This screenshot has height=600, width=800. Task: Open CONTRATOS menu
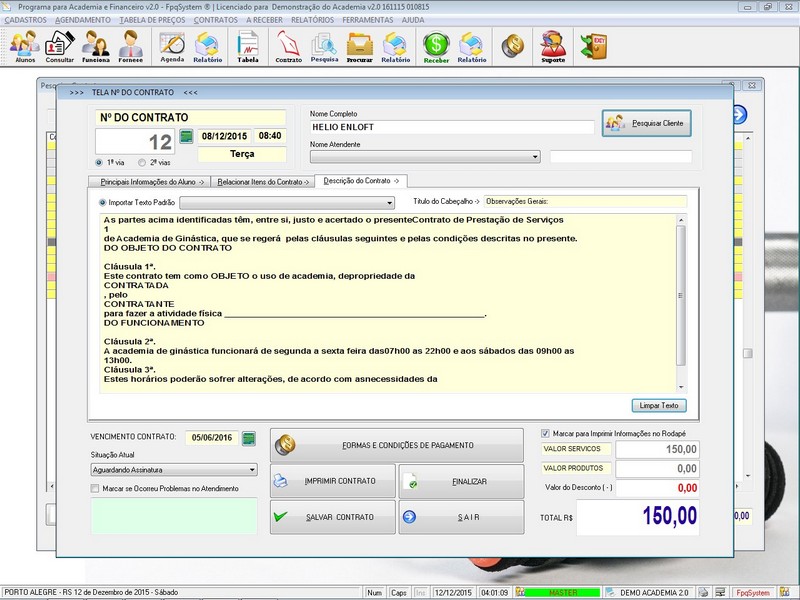(x=215, y=20)
